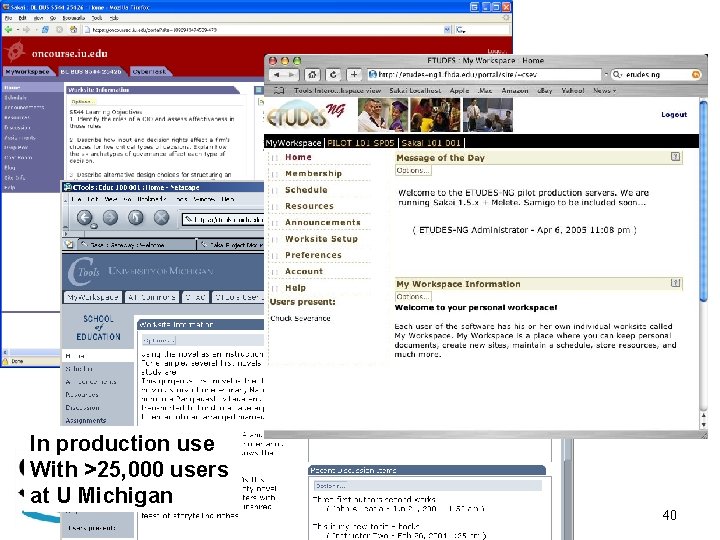Click the Sakai Localhost bookmark in Safari
The height and width of the screenshot is (540, 720).
pos(415,91)
